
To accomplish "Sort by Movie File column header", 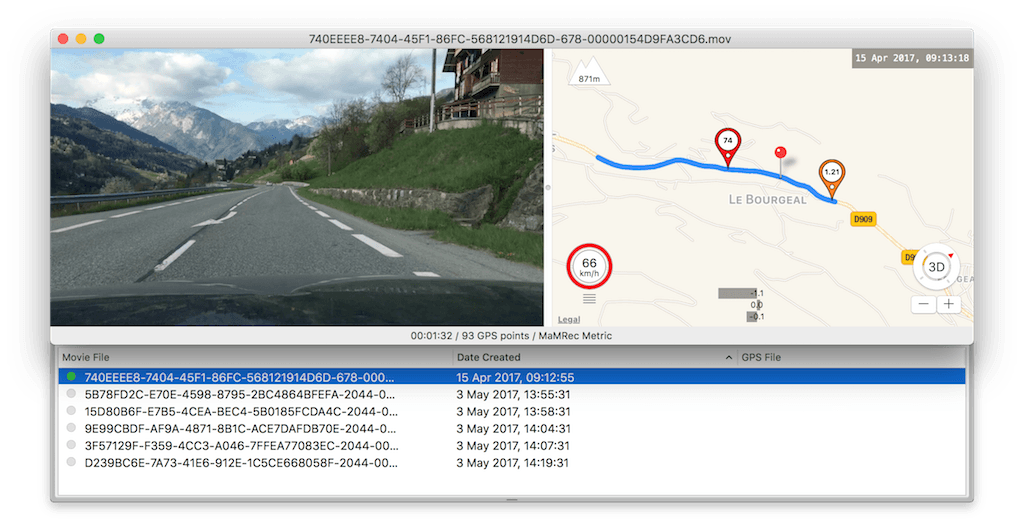I will (x=86, y=357).
